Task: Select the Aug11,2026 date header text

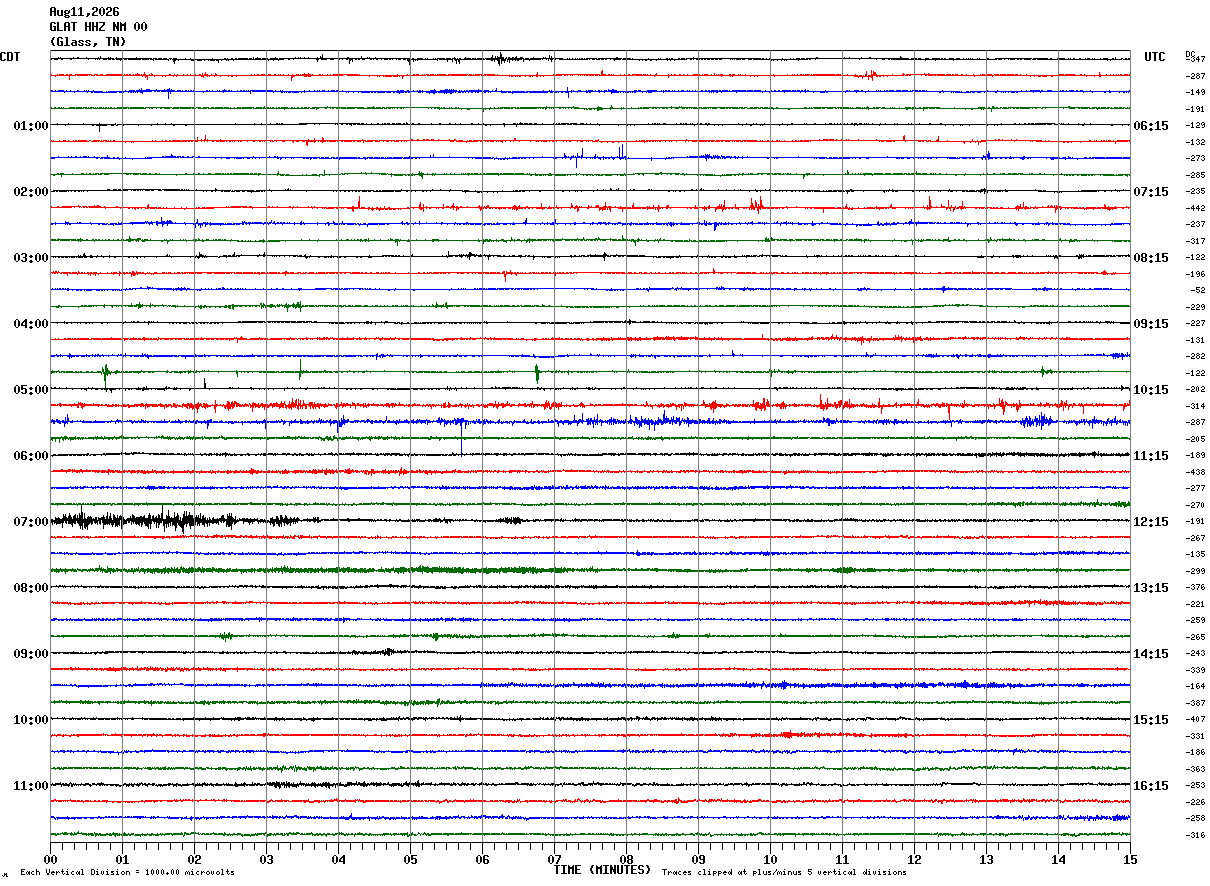Action: (x=84, y=12)
